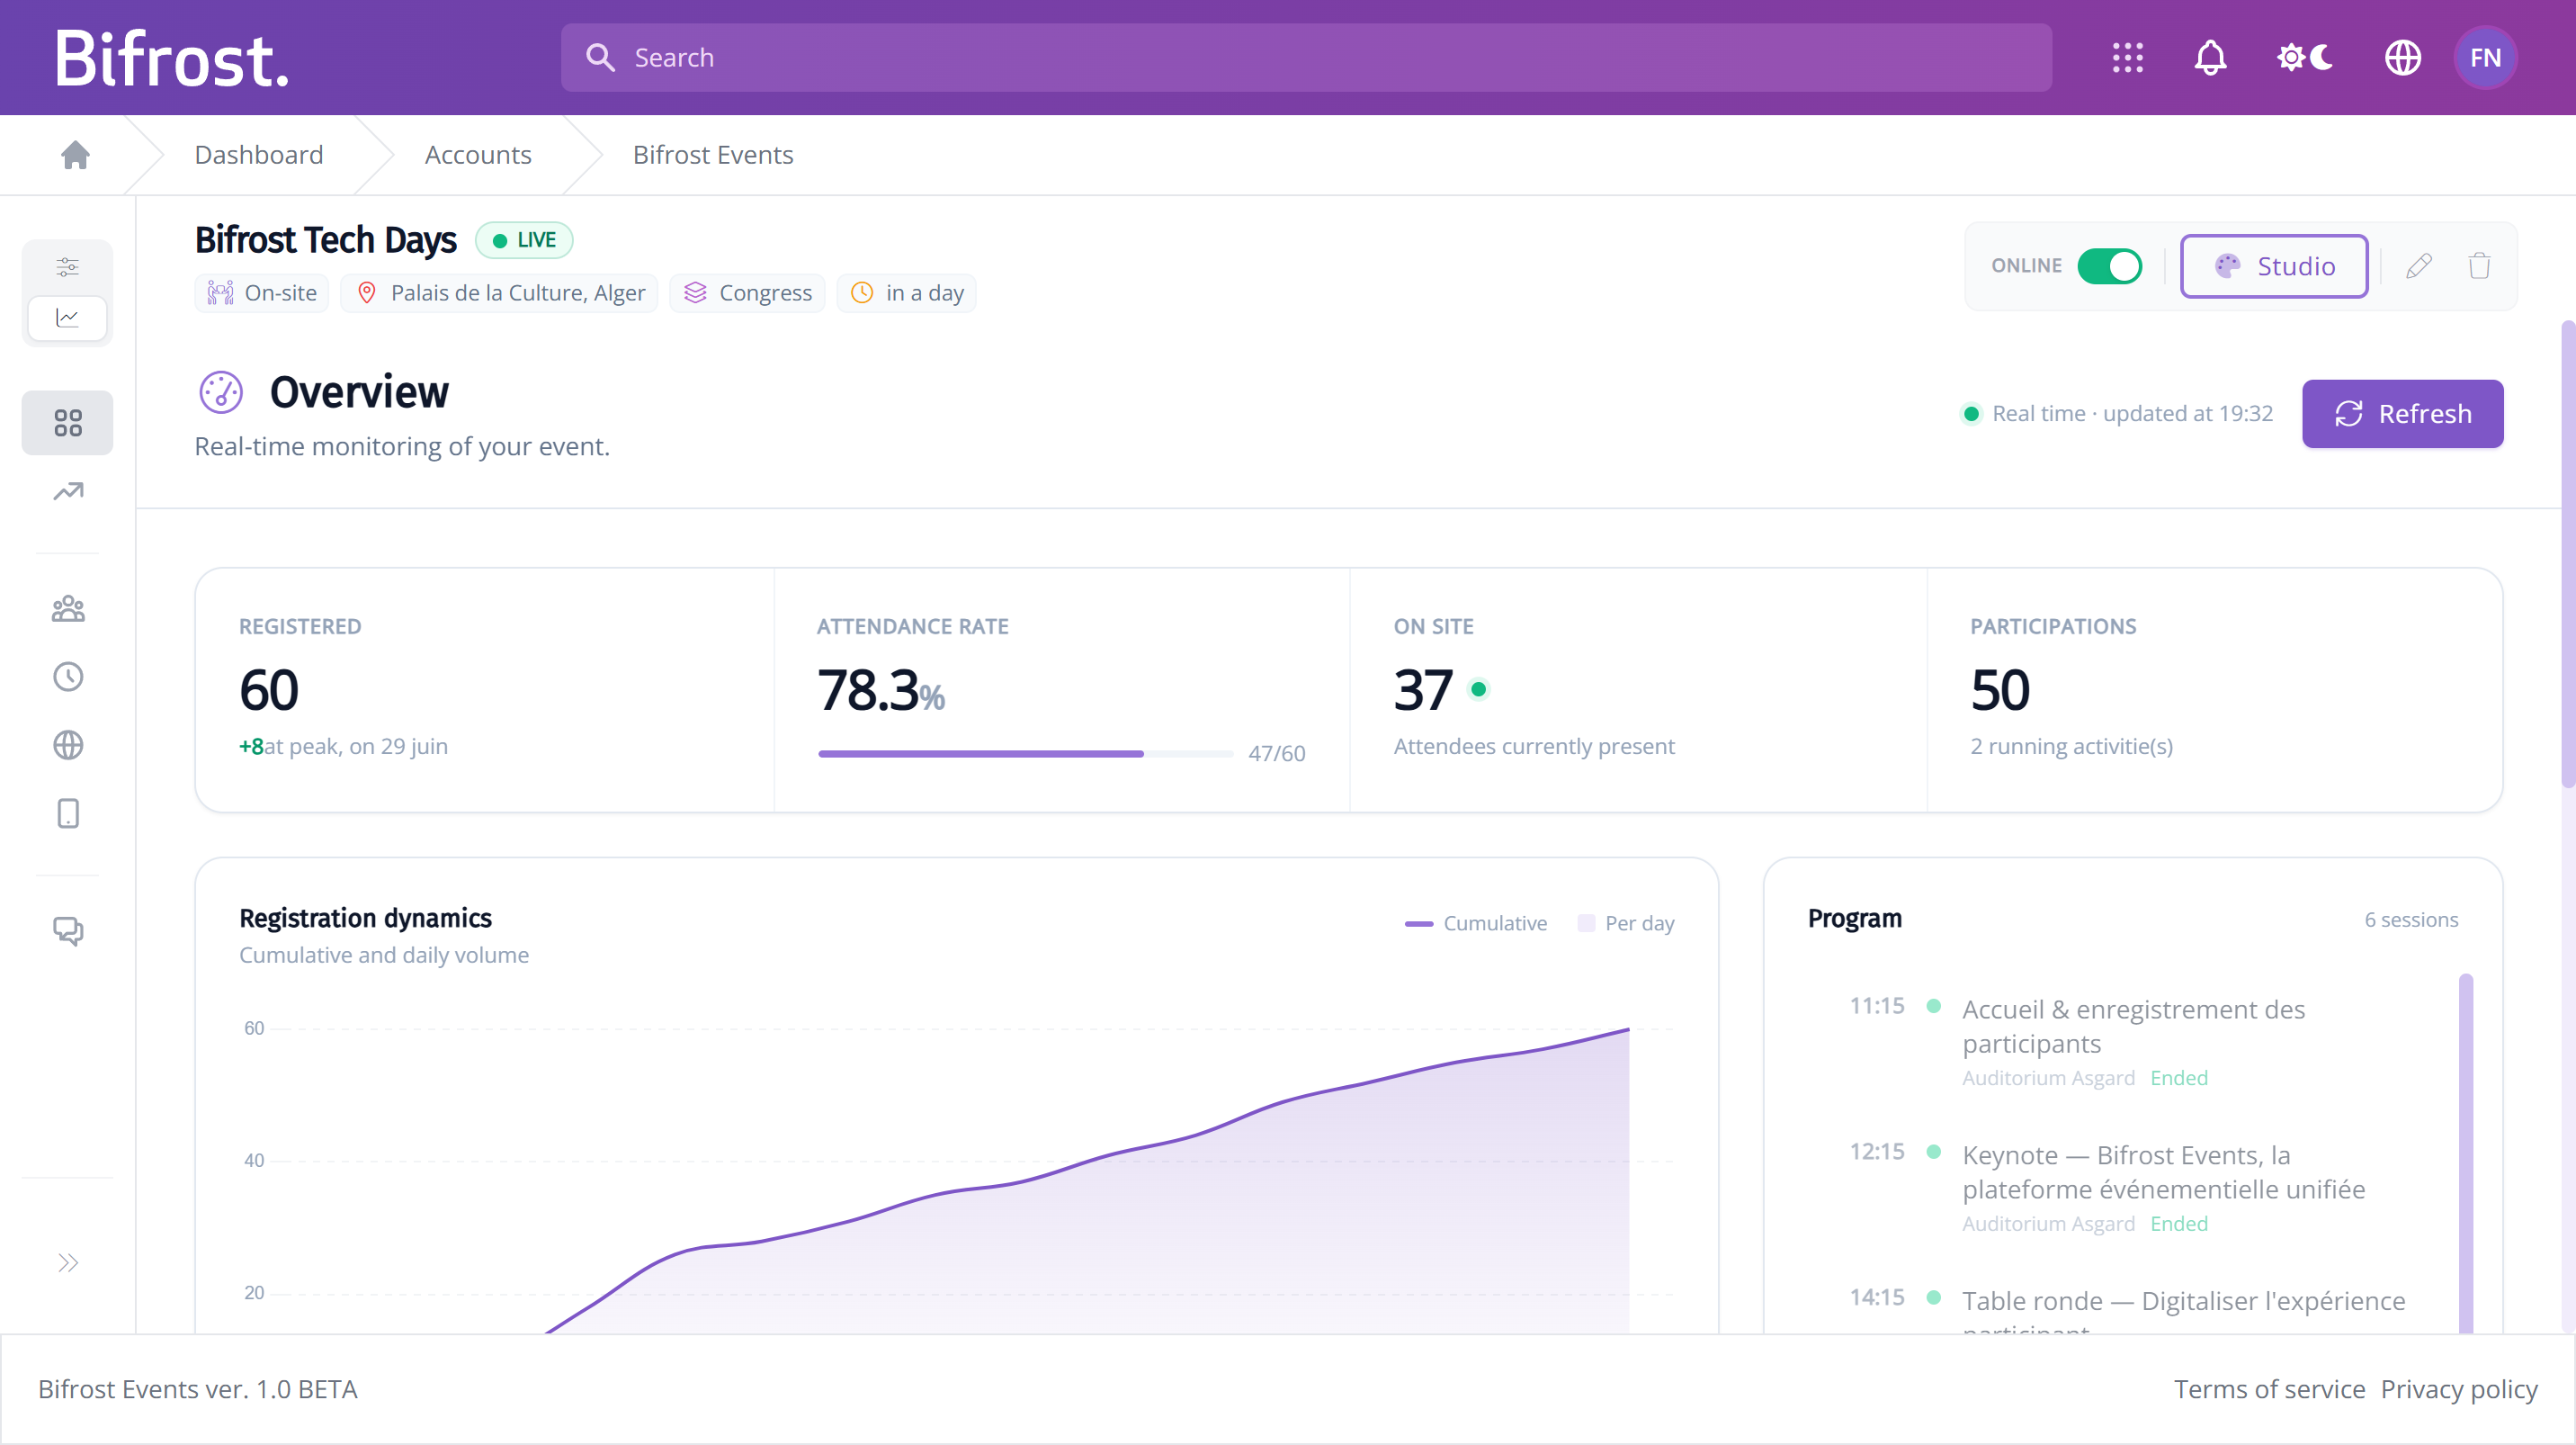This screenshot has height=1445, width=2576.
Task: Click the Bifrost Tech Days event title
Action: coord(326,240)
